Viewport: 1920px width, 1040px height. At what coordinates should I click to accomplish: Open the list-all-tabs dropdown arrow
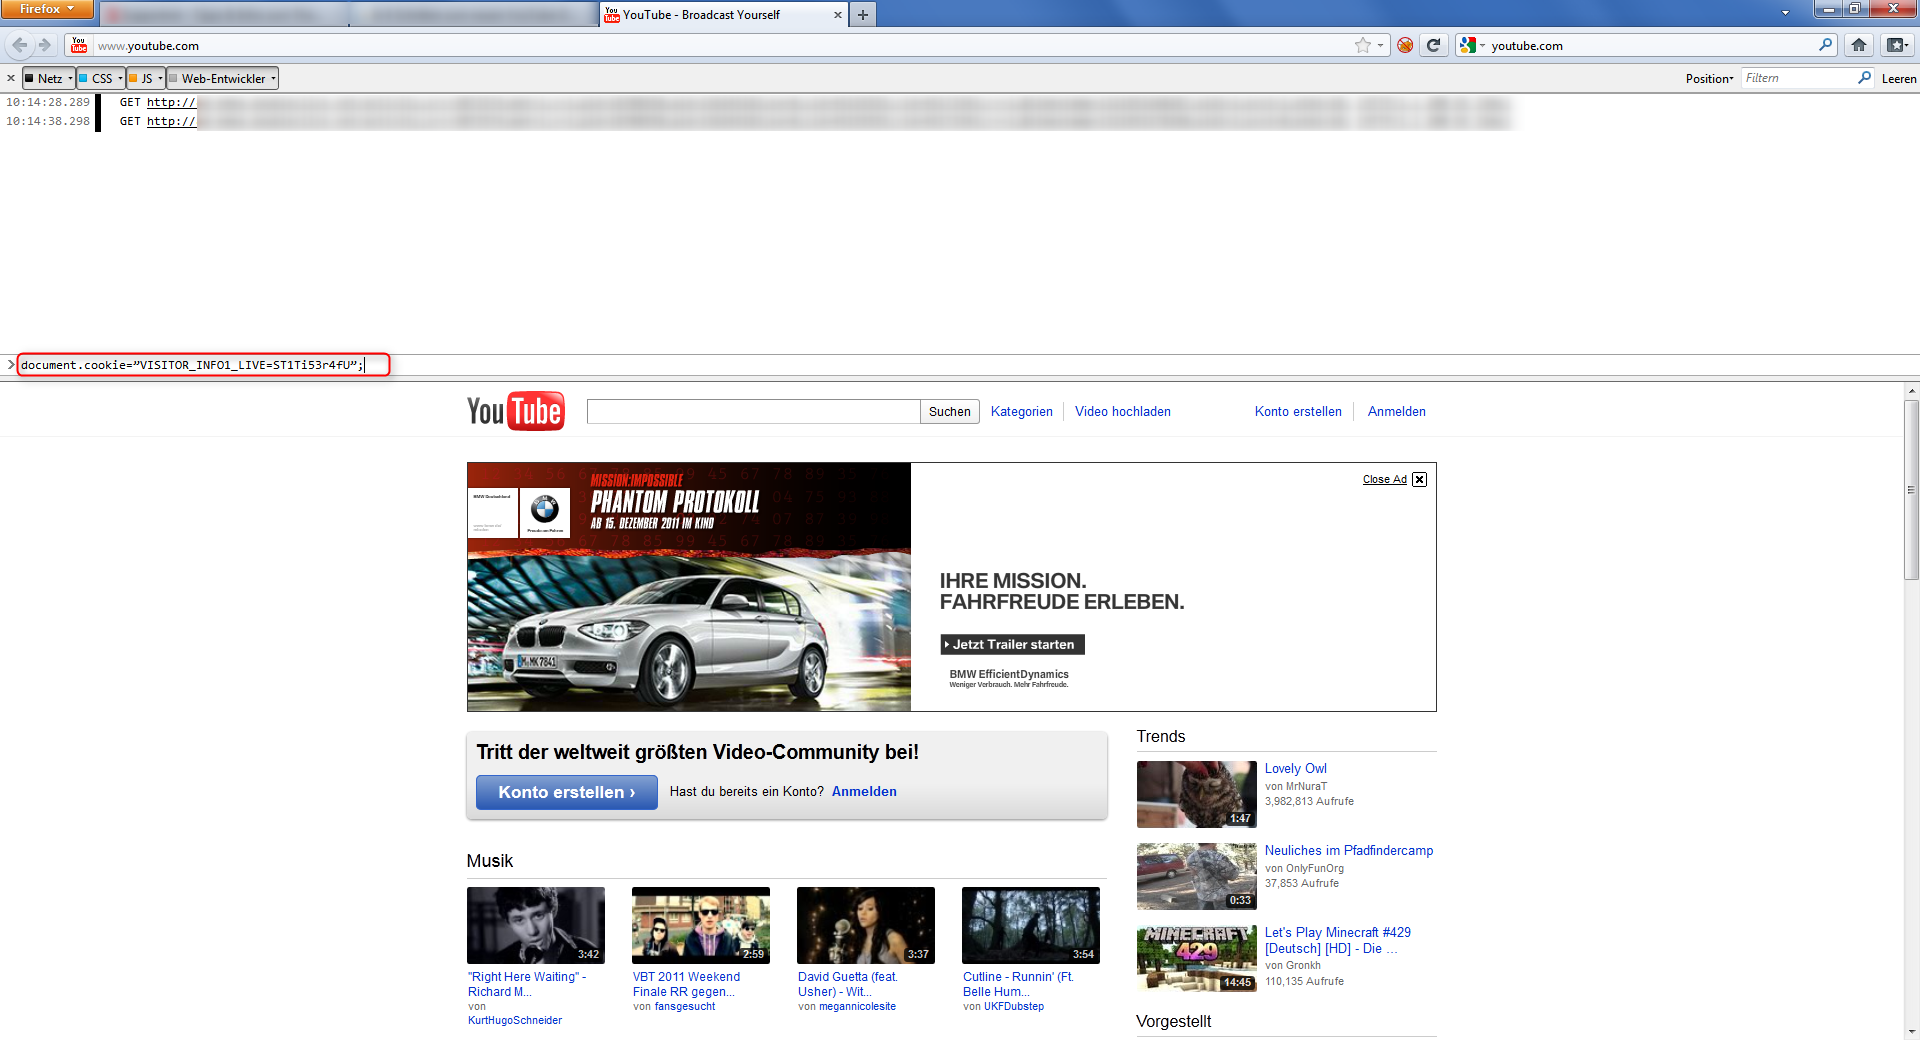click(1785, 13)
